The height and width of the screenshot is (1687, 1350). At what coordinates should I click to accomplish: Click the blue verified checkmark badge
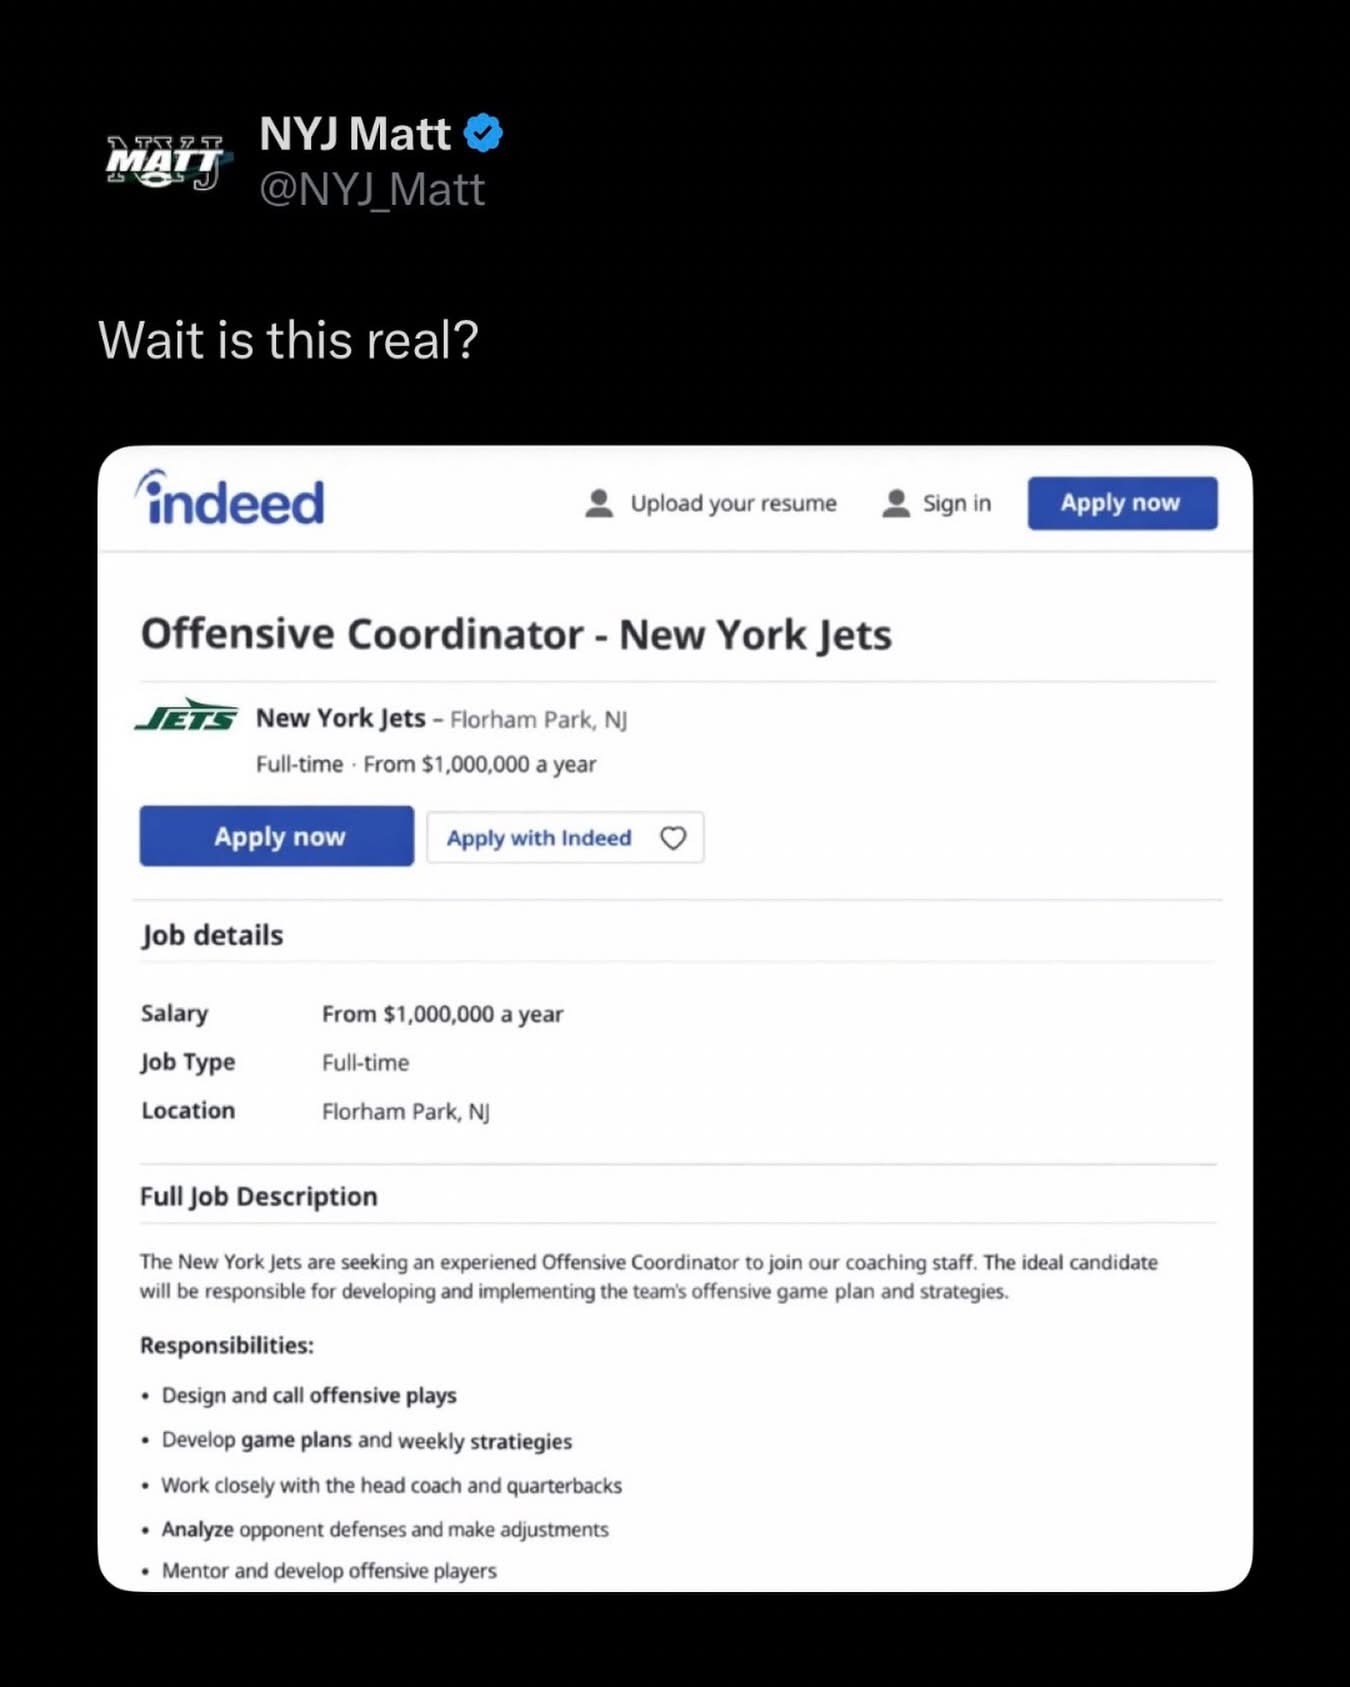pos(484,134)
